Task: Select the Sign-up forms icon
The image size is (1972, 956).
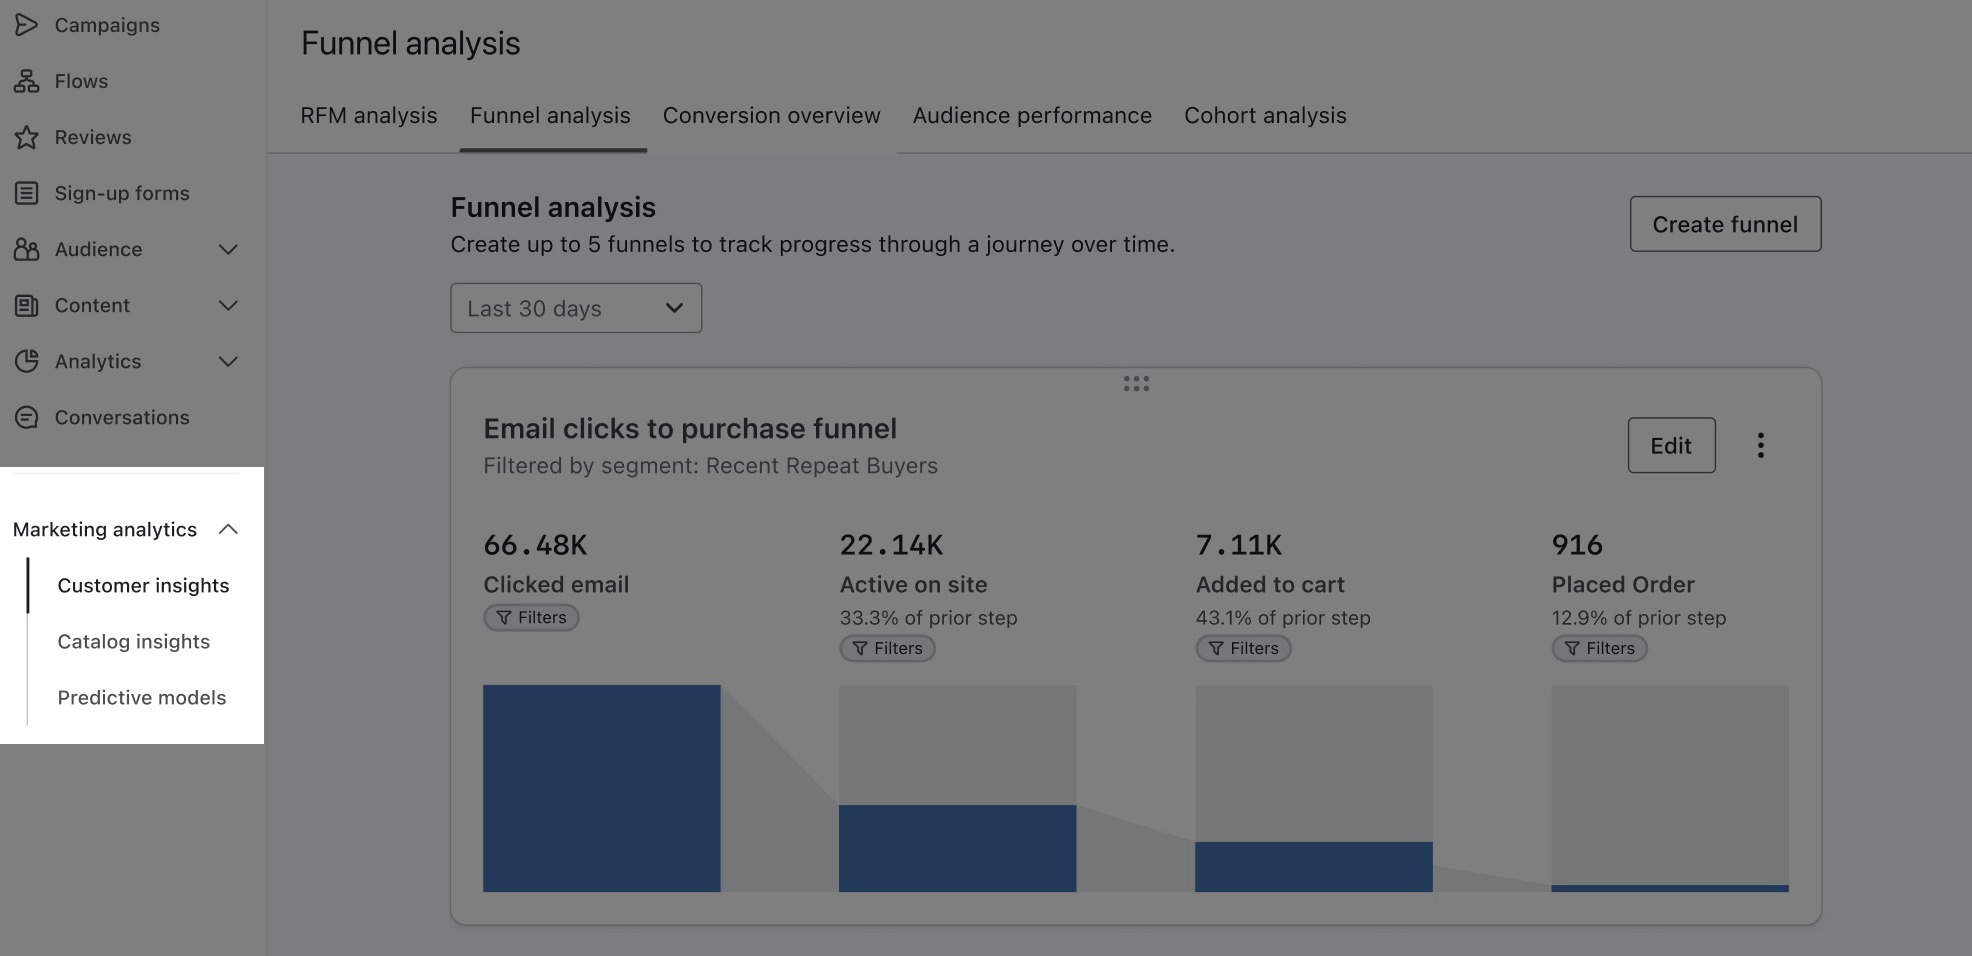Action: (27, 193)
